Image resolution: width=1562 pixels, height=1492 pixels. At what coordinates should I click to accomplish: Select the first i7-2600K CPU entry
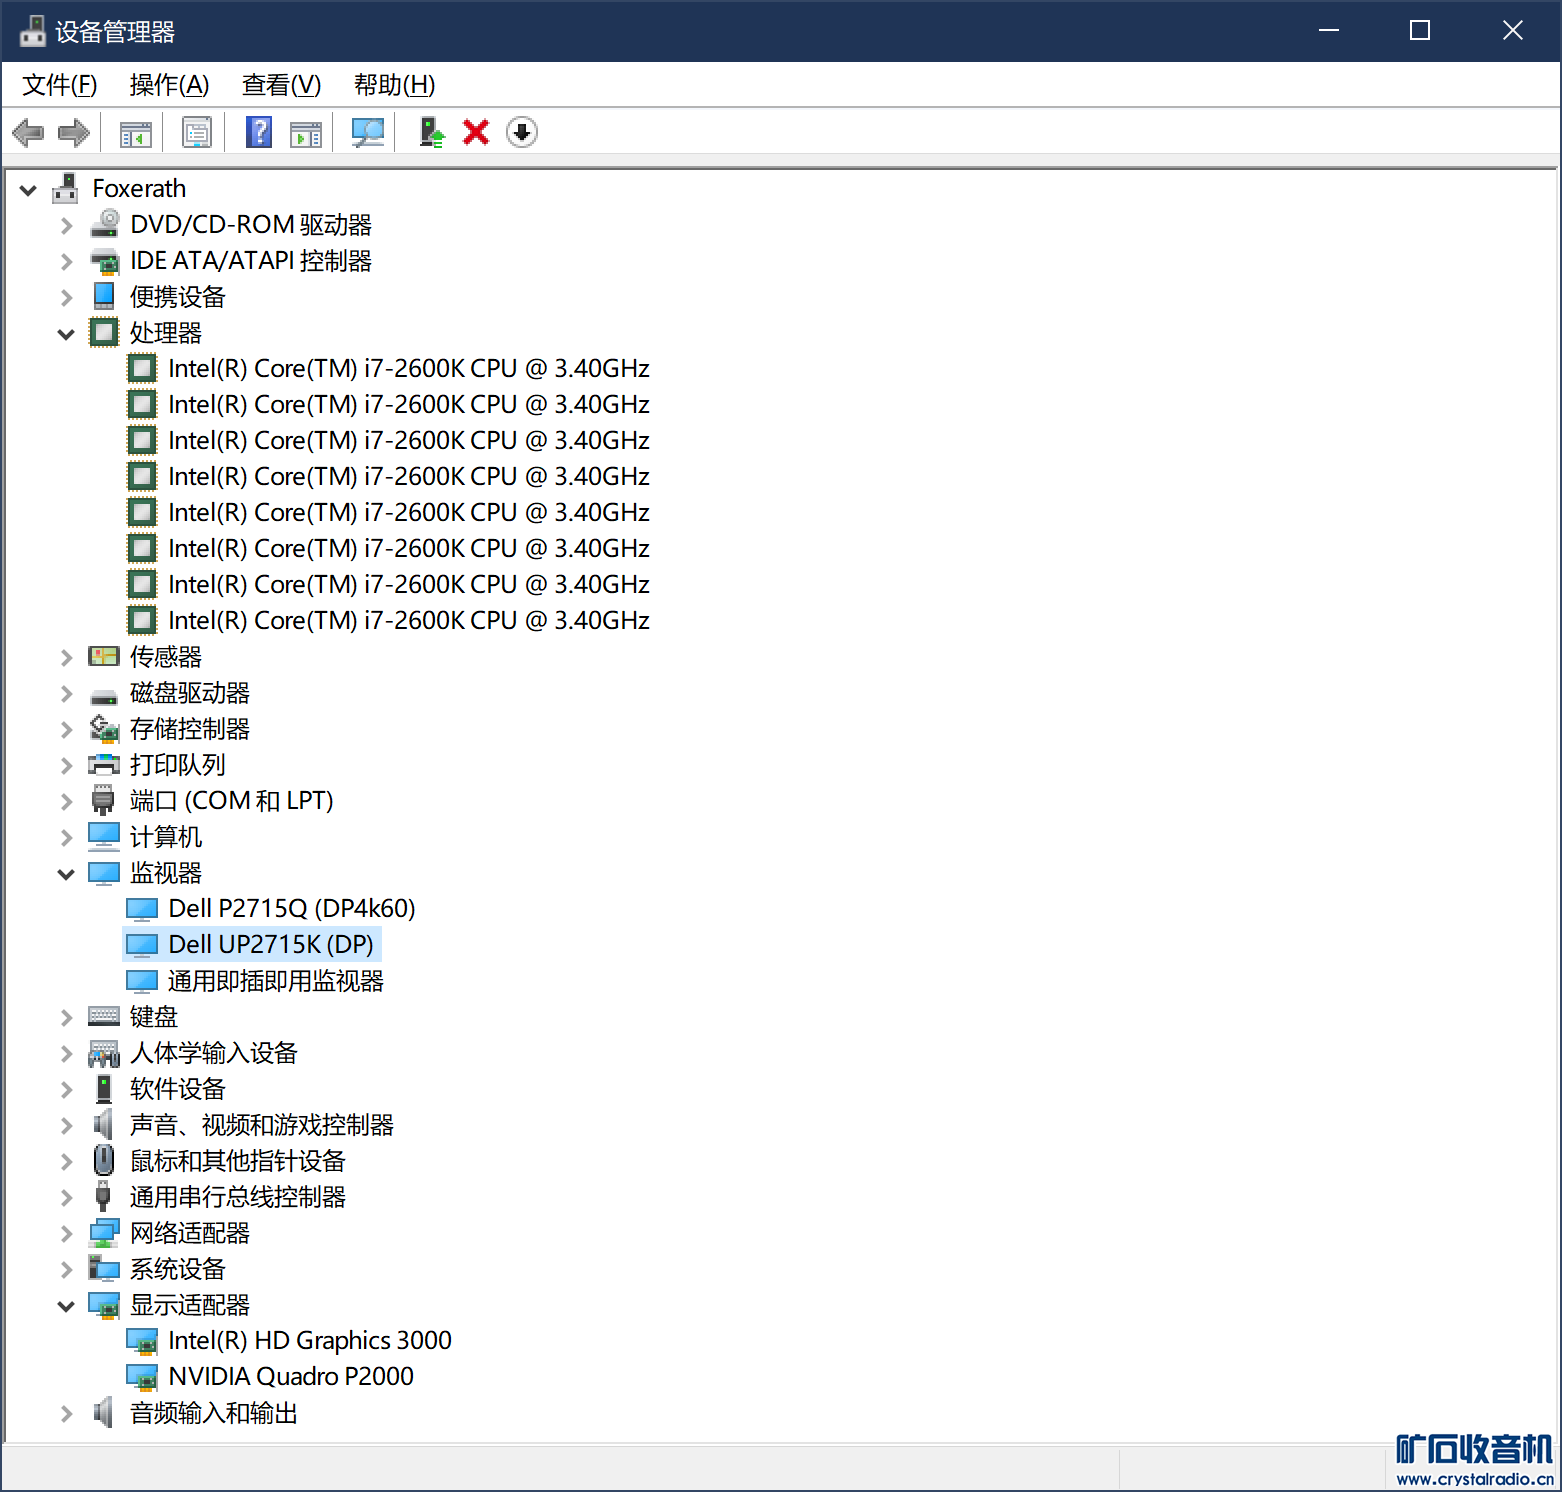click(x=409, y=368)
